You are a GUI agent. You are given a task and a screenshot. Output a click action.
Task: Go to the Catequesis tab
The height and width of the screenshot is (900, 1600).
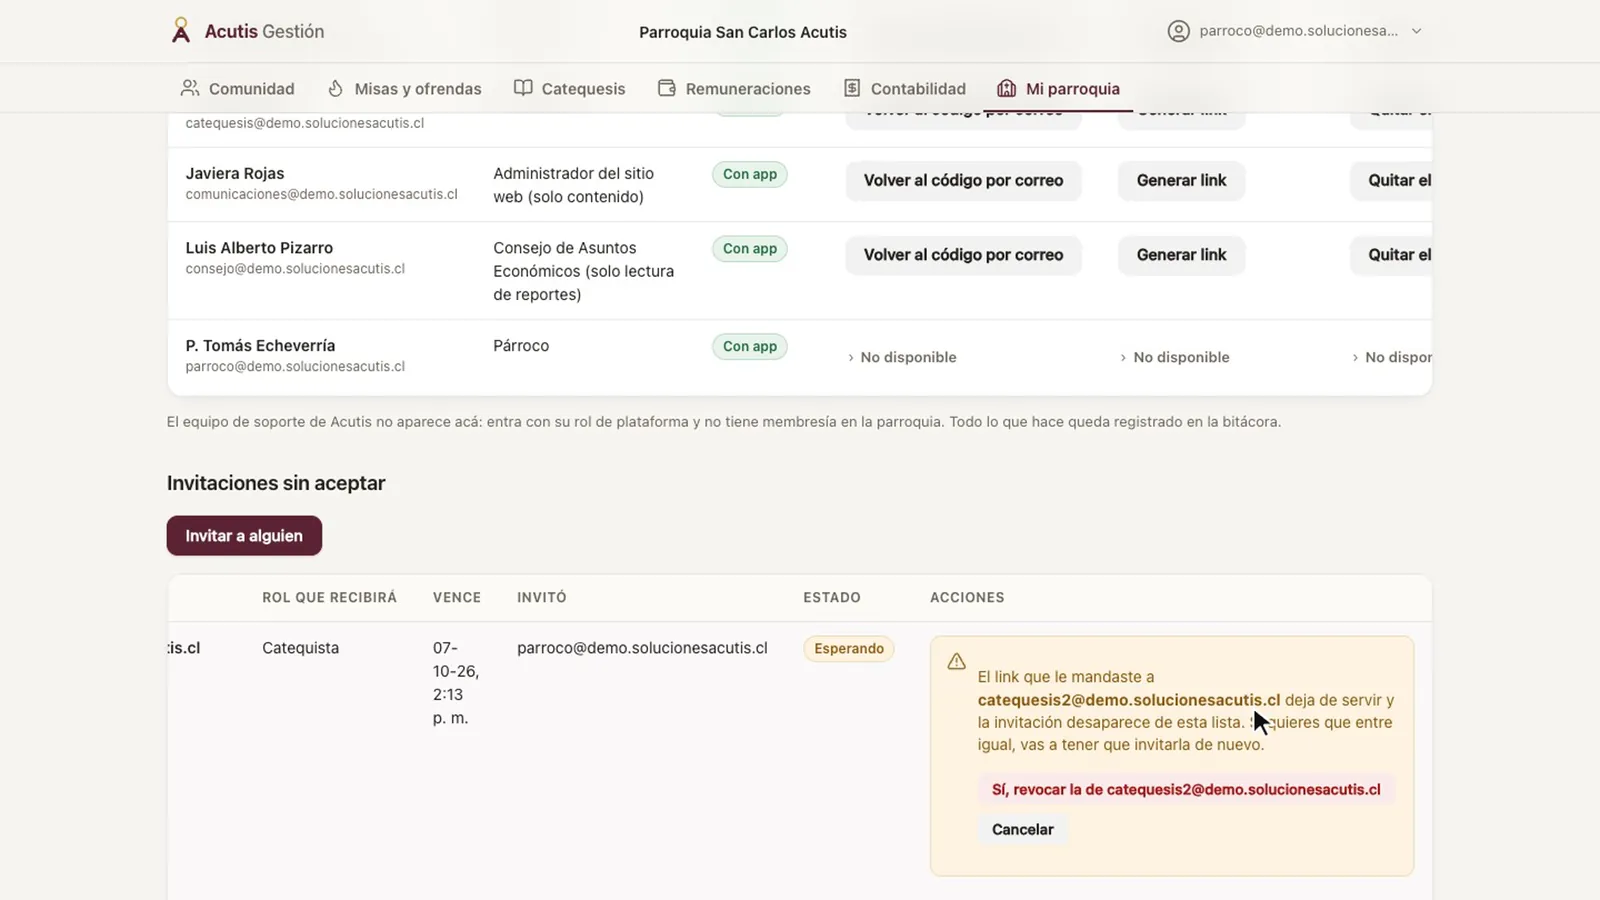[x=570, y=88]
